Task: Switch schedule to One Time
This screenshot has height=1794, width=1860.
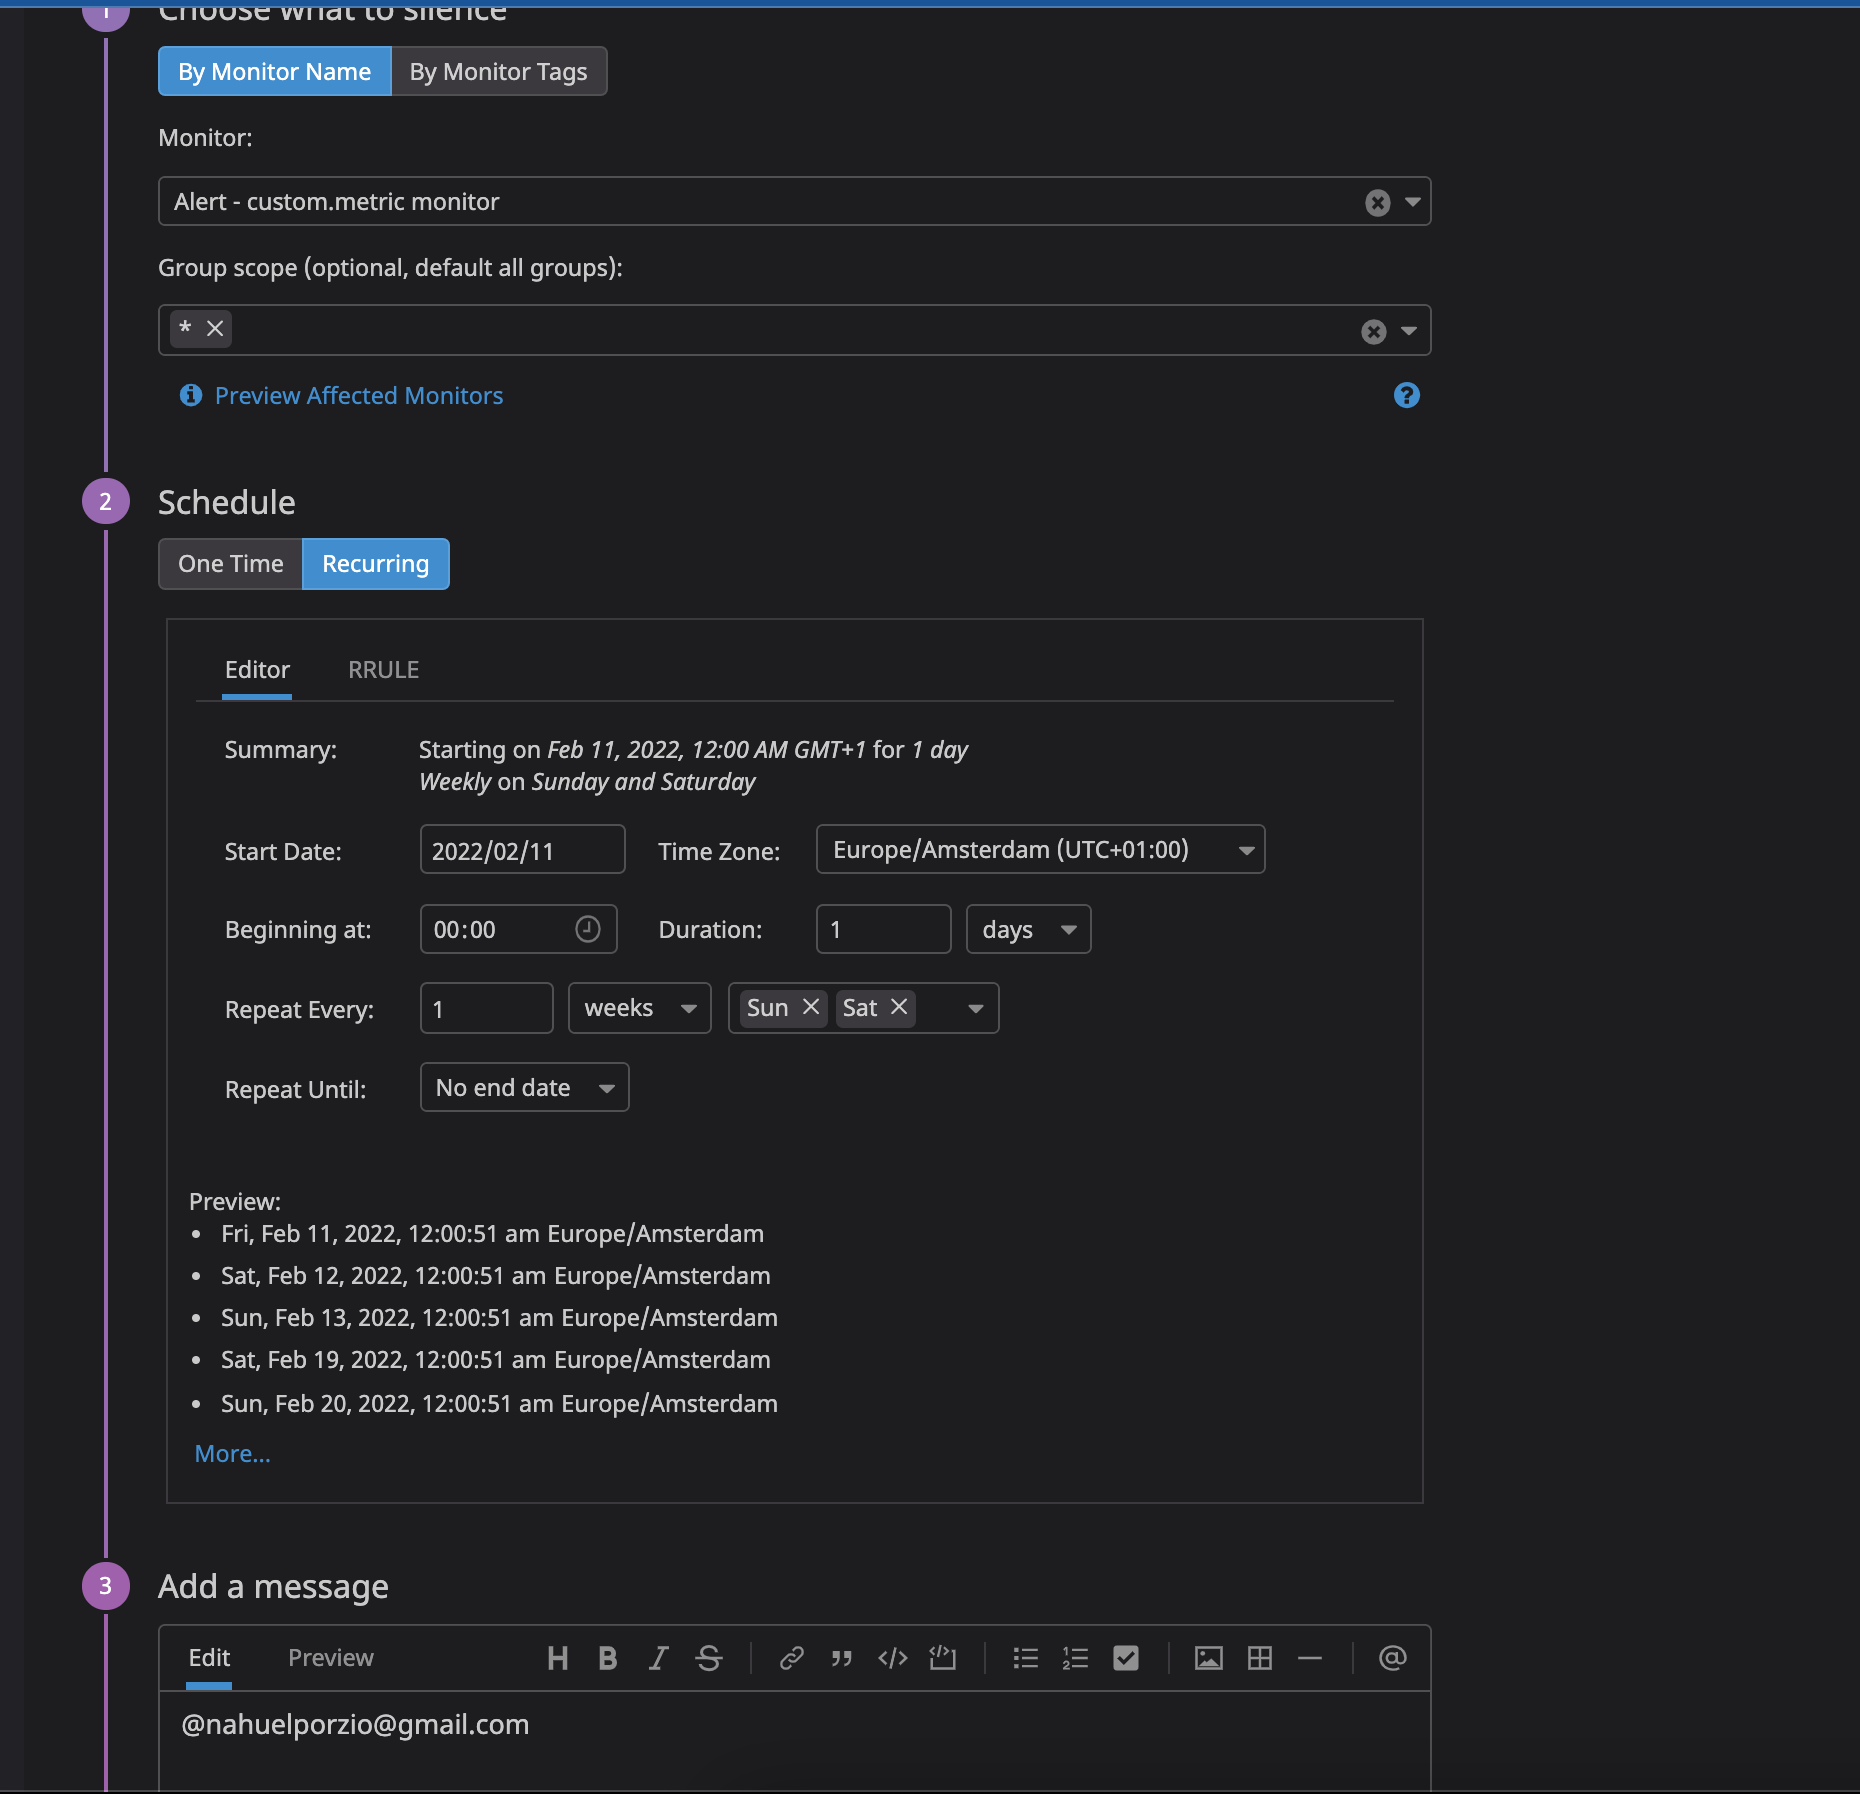Action: pyautogui.click(x=231, y=564)
